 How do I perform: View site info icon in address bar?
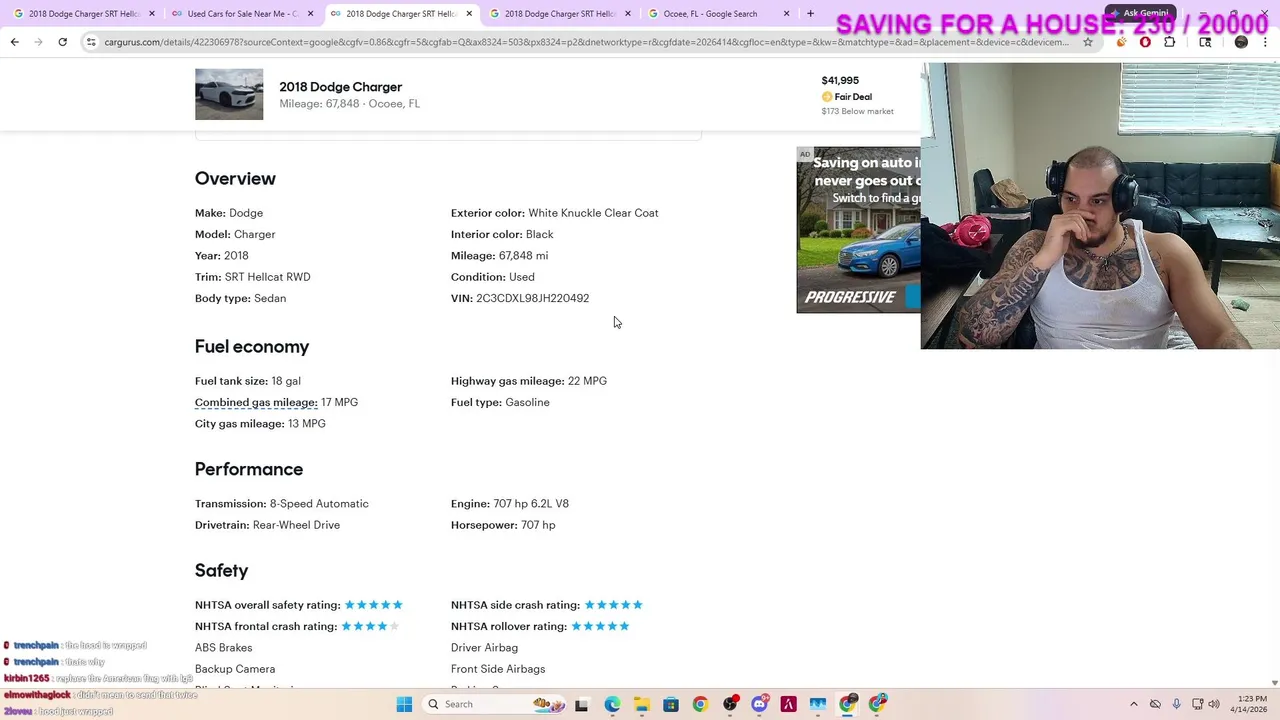click(x=91, y=42)
